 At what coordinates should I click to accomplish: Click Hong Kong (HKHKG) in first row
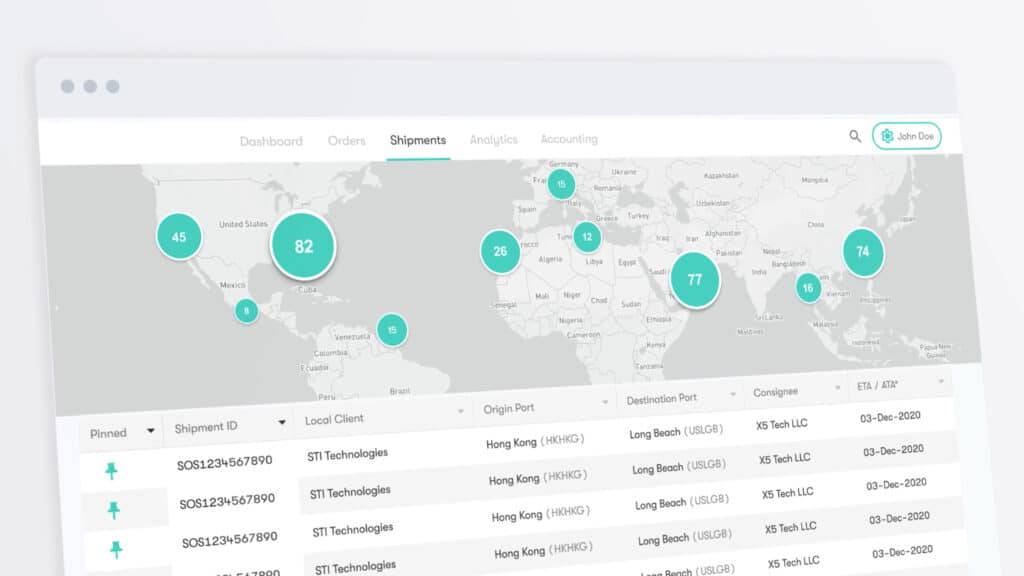[x=535, y=441]
